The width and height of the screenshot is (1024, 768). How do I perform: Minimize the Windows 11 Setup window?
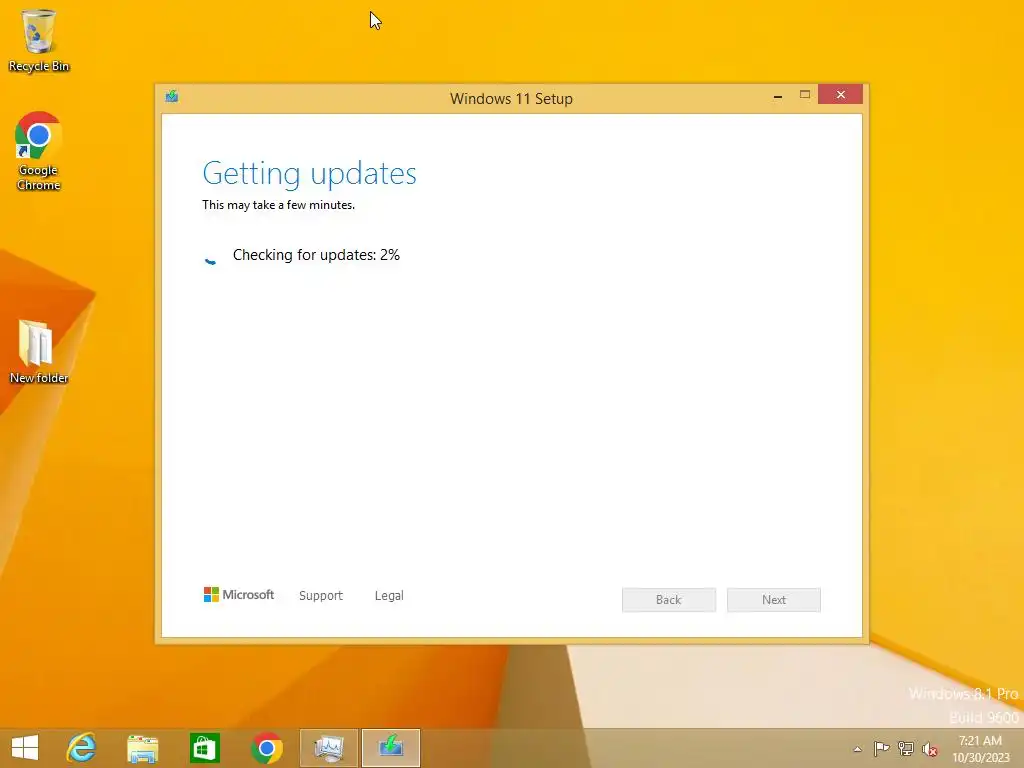click(x=778, y=95)
